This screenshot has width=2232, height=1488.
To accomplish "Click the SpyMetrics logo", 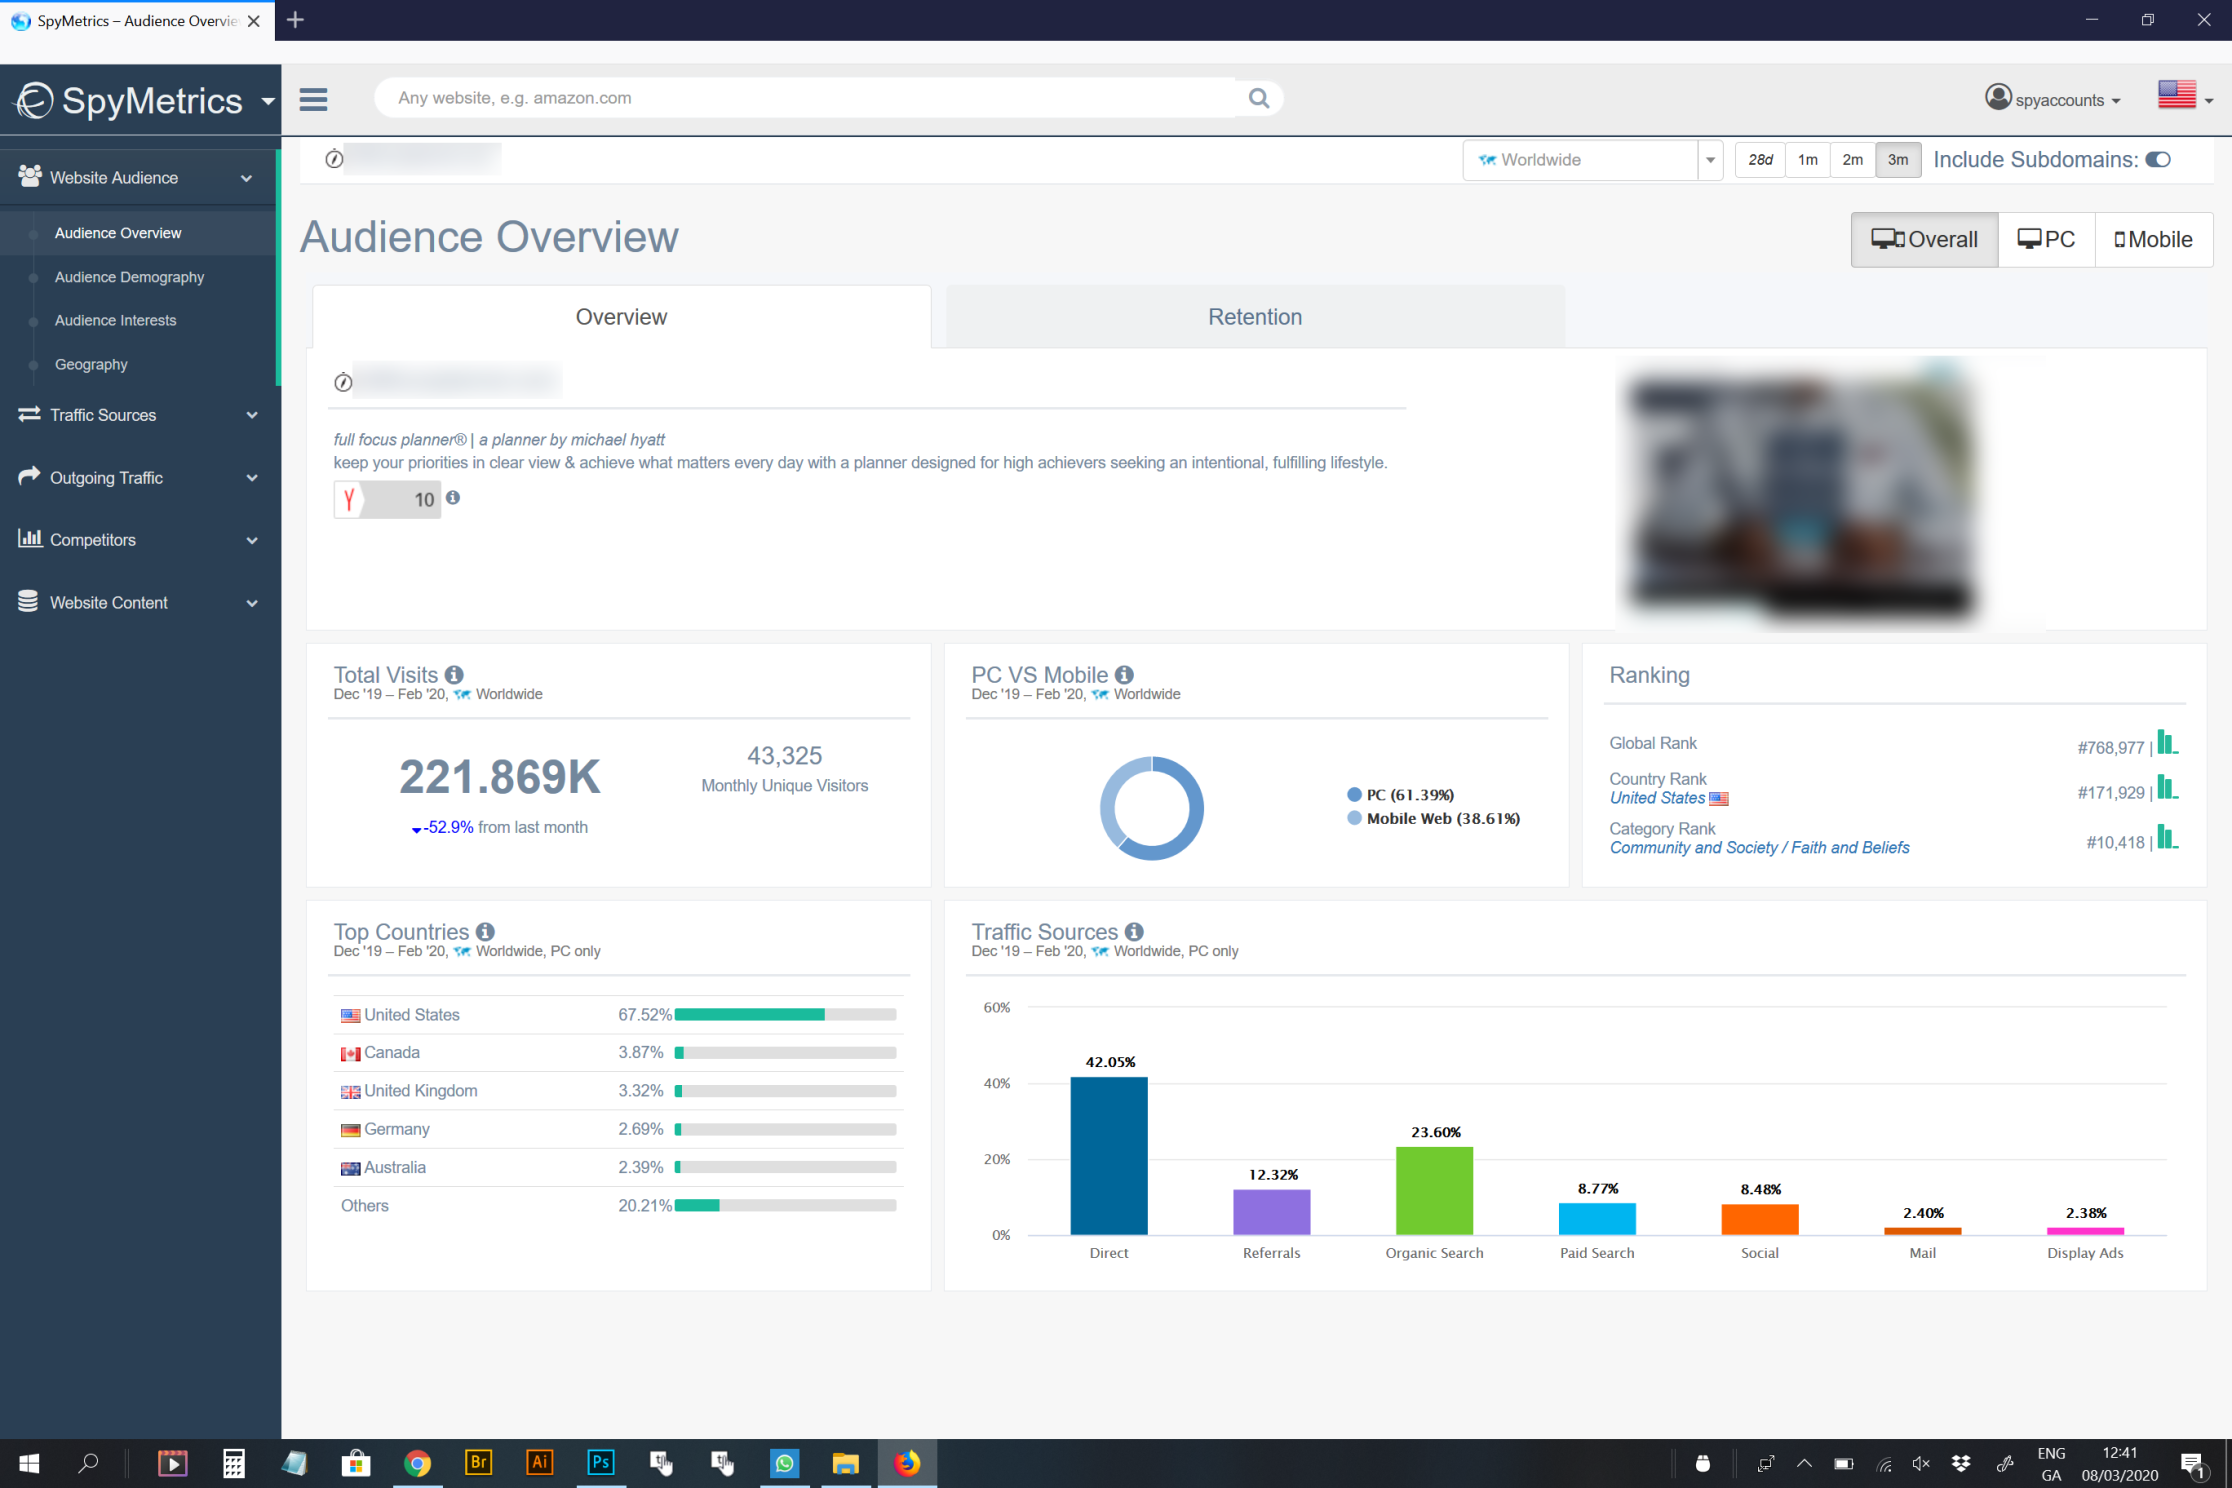I will pos(130,100).
